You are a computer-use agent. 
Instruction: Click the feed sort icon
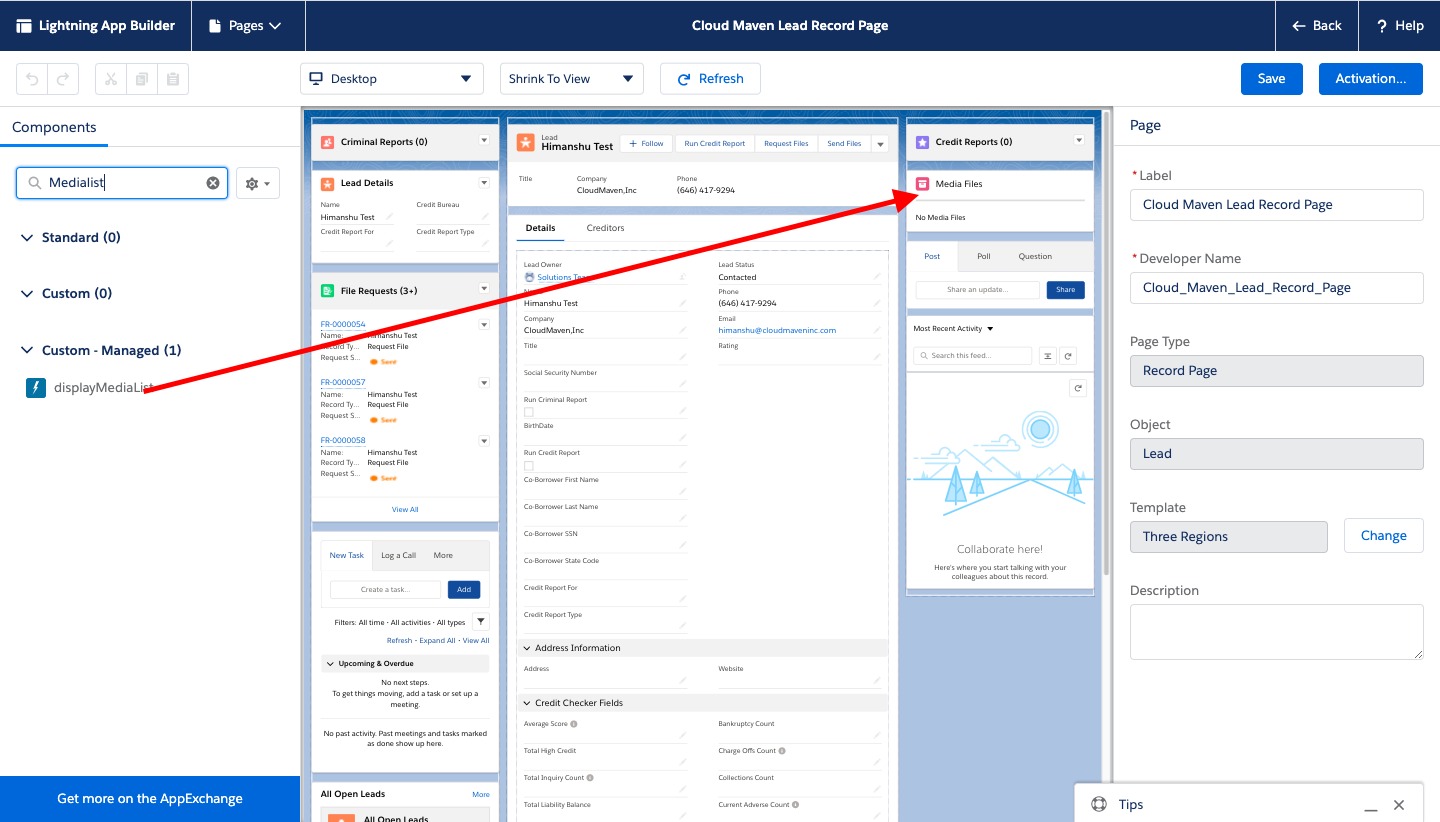1047,356
